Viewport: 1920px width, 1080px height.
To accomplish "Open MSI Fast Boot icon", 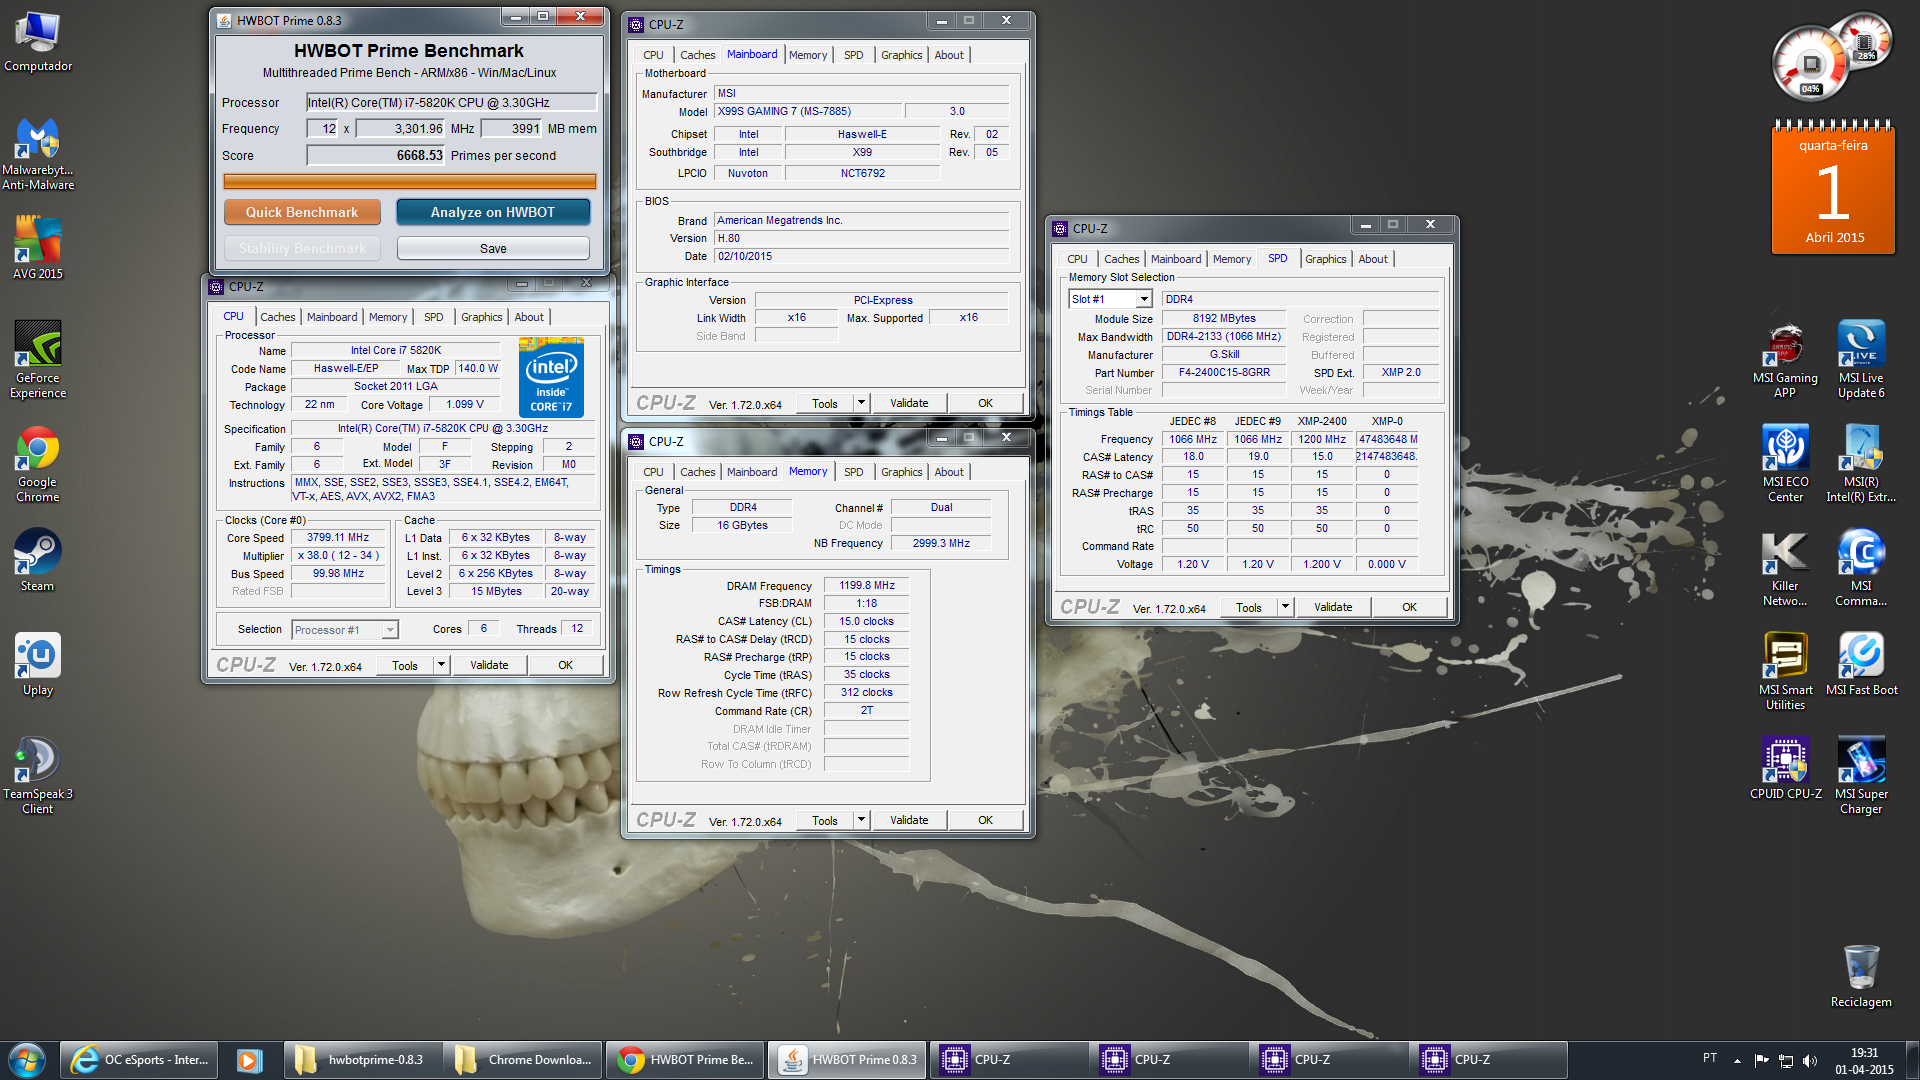I will (1861, 665).
